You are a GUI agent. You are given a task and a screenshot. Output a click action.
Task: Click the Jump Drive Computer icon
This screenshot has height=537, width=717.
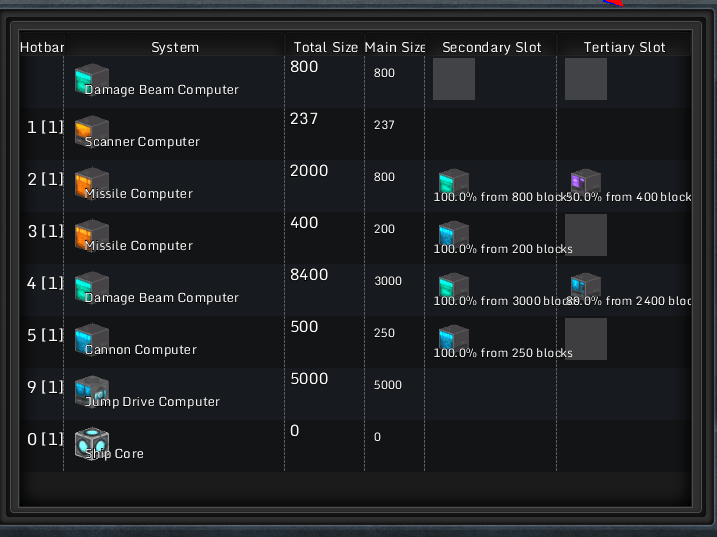[x=91, y=391]
